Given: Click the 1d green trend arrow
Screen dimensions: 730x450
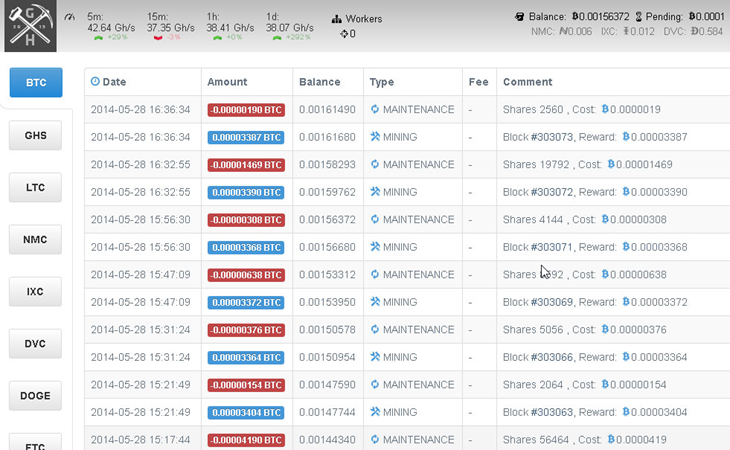Looking at the screenshot, I should [x=277, y=38].
